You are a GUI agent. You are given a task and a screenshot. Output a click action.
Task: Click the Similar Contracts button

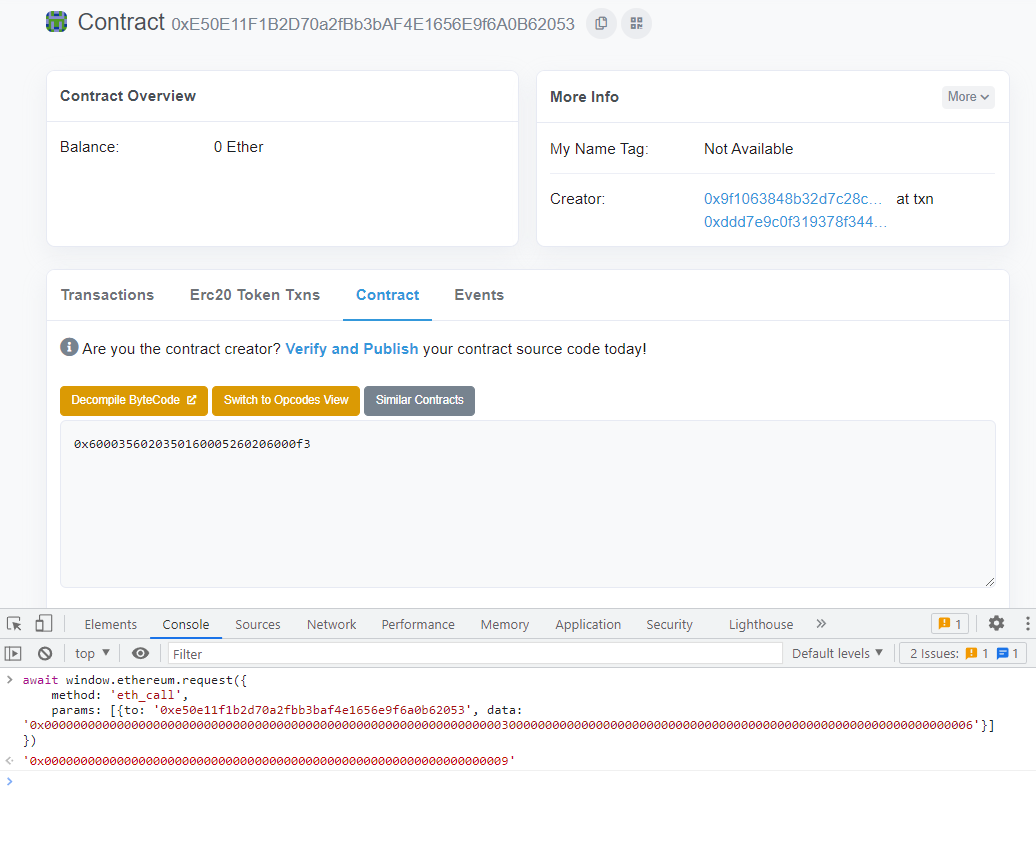coord(419,400)
